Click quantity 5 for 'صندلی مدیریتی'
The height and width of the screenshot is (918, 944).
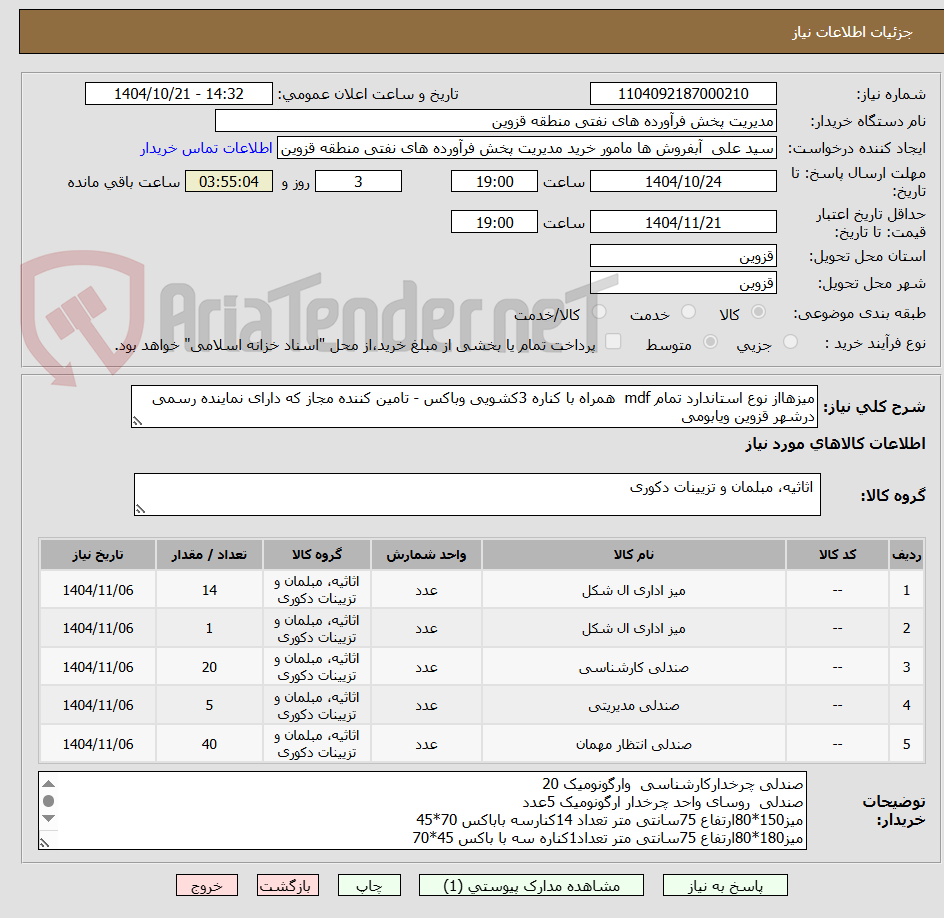pos(209,705)
